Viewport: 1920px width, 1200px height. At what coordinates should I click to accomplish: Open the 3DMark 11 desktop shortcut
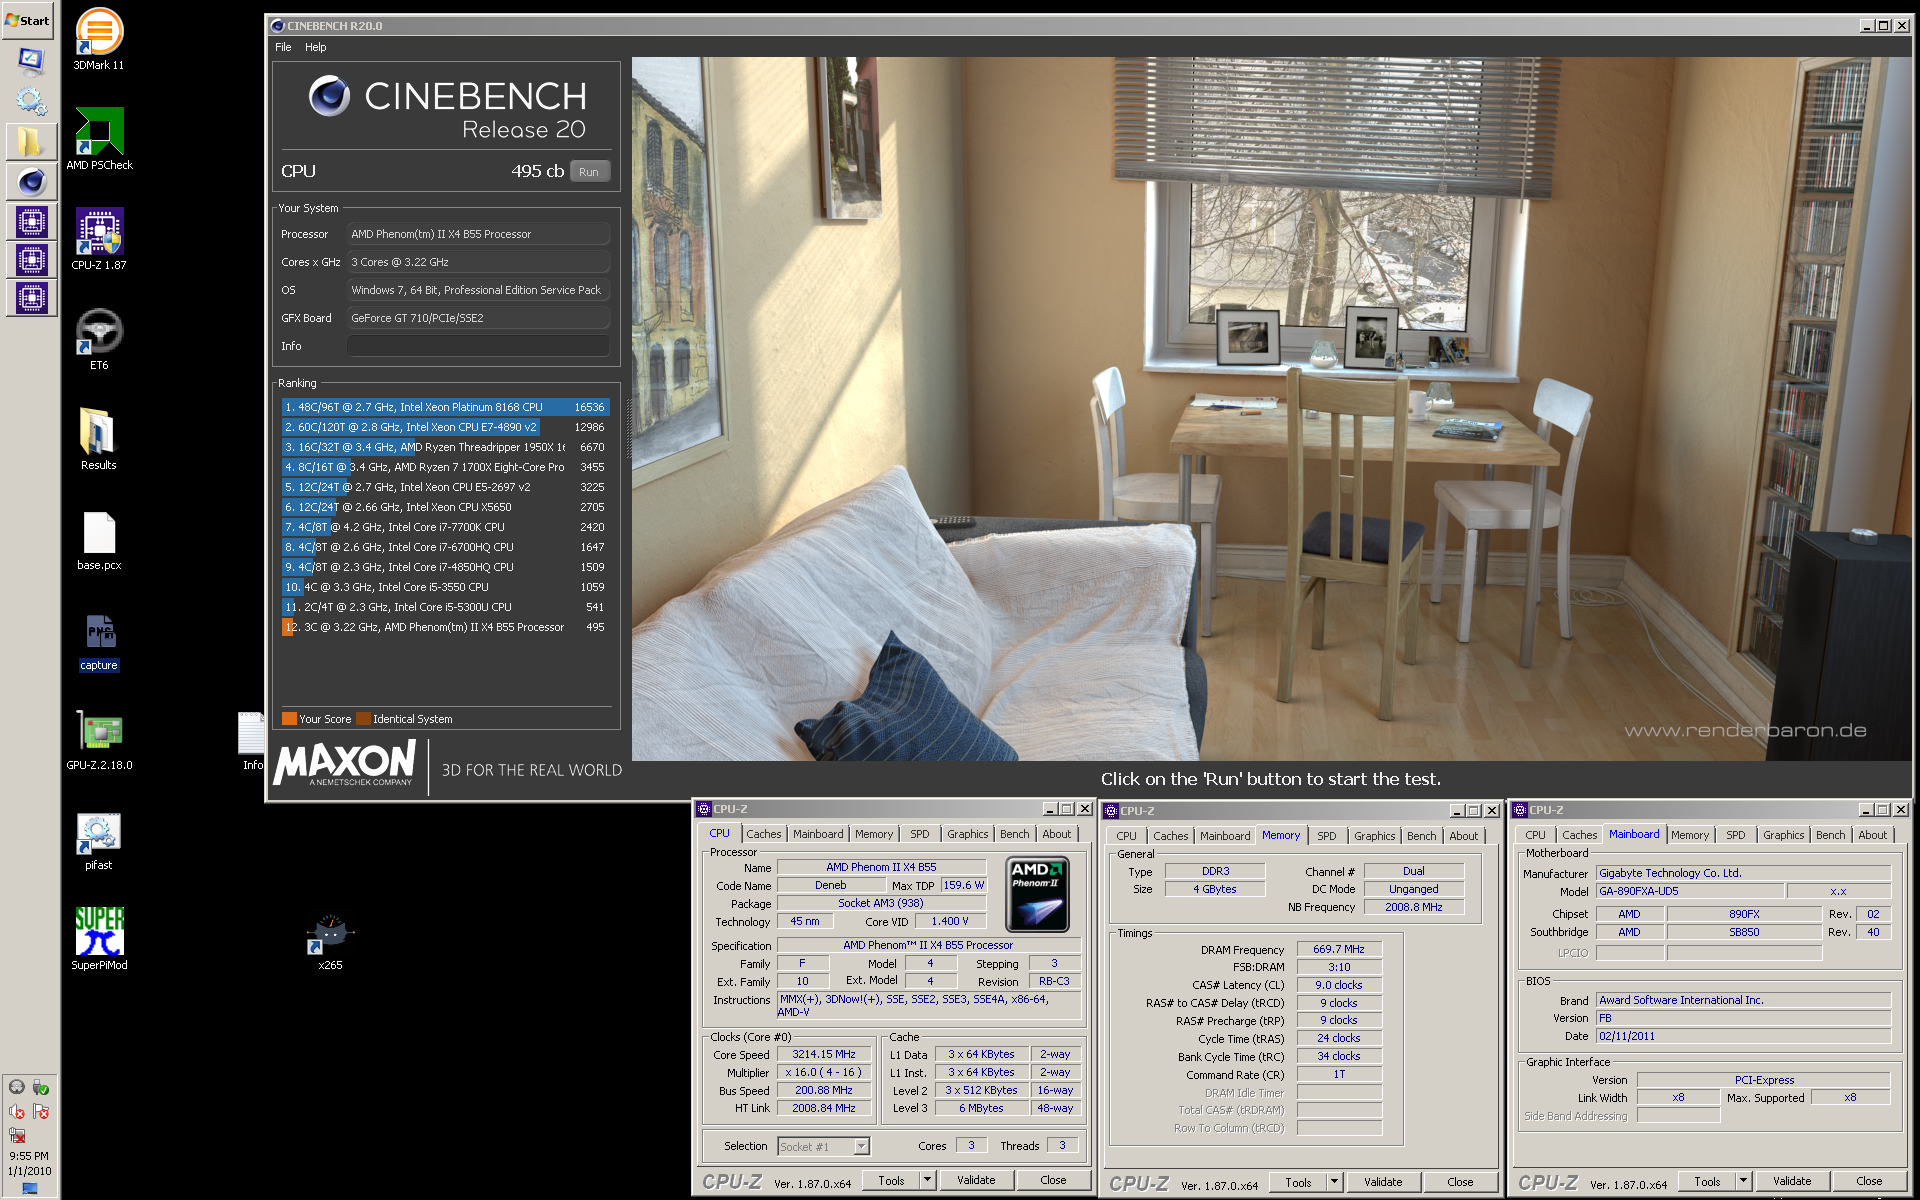click(x=99, y=39)
